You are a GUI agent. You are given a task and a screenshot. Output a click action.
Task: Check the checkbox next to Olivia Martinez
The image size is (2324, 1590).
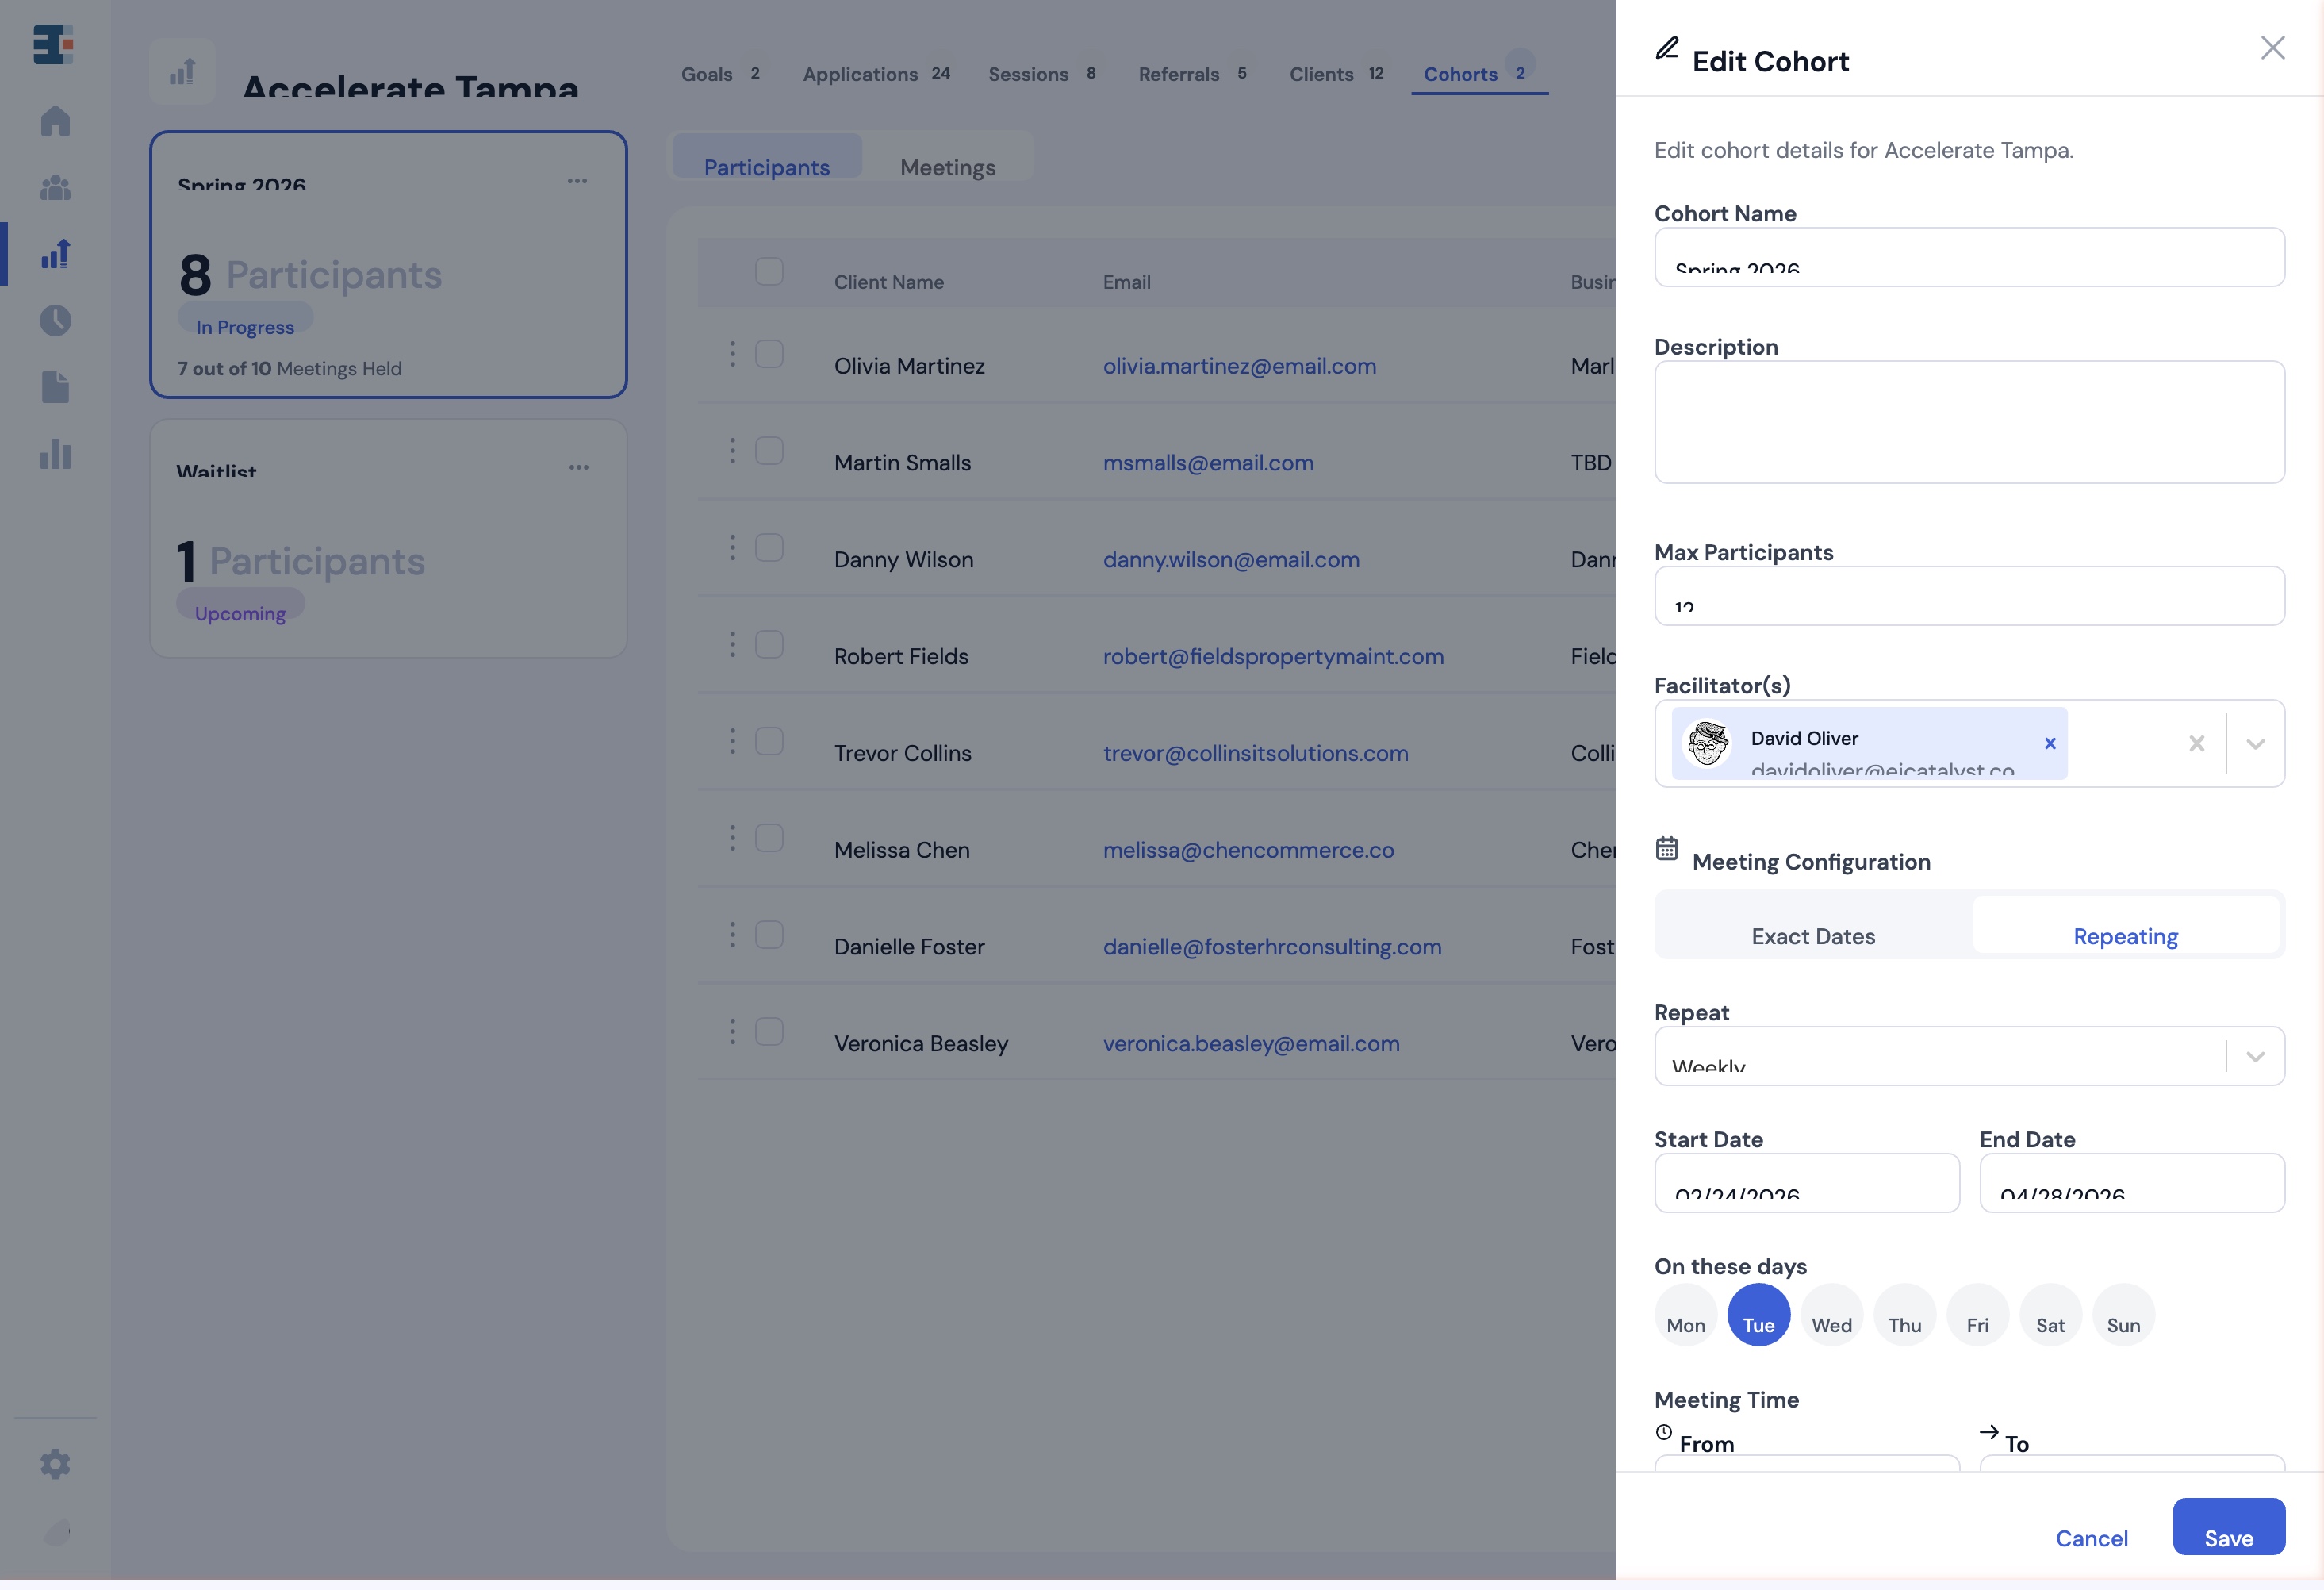(x=769, y=354)
